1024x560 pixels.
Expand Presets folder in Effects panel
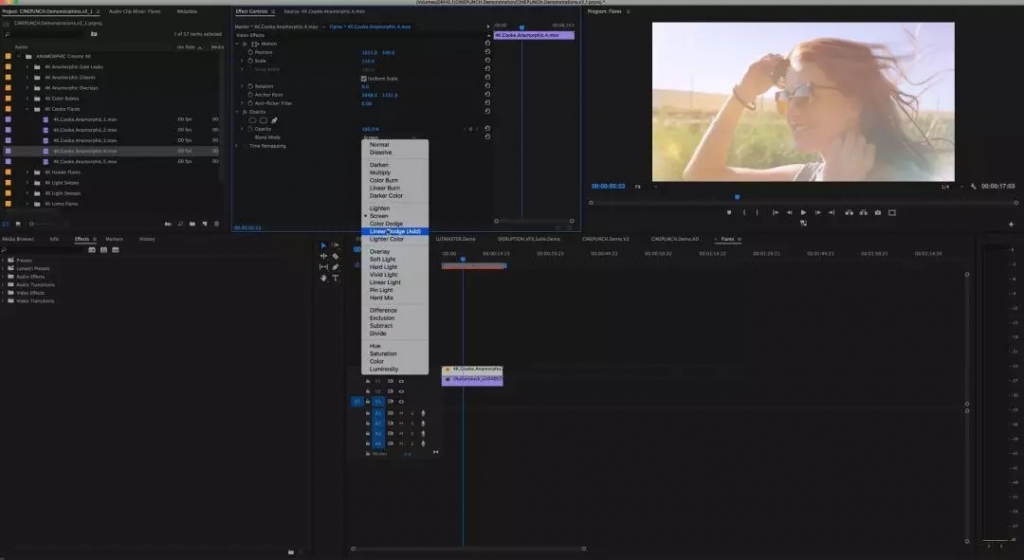[x=3, y=260]
